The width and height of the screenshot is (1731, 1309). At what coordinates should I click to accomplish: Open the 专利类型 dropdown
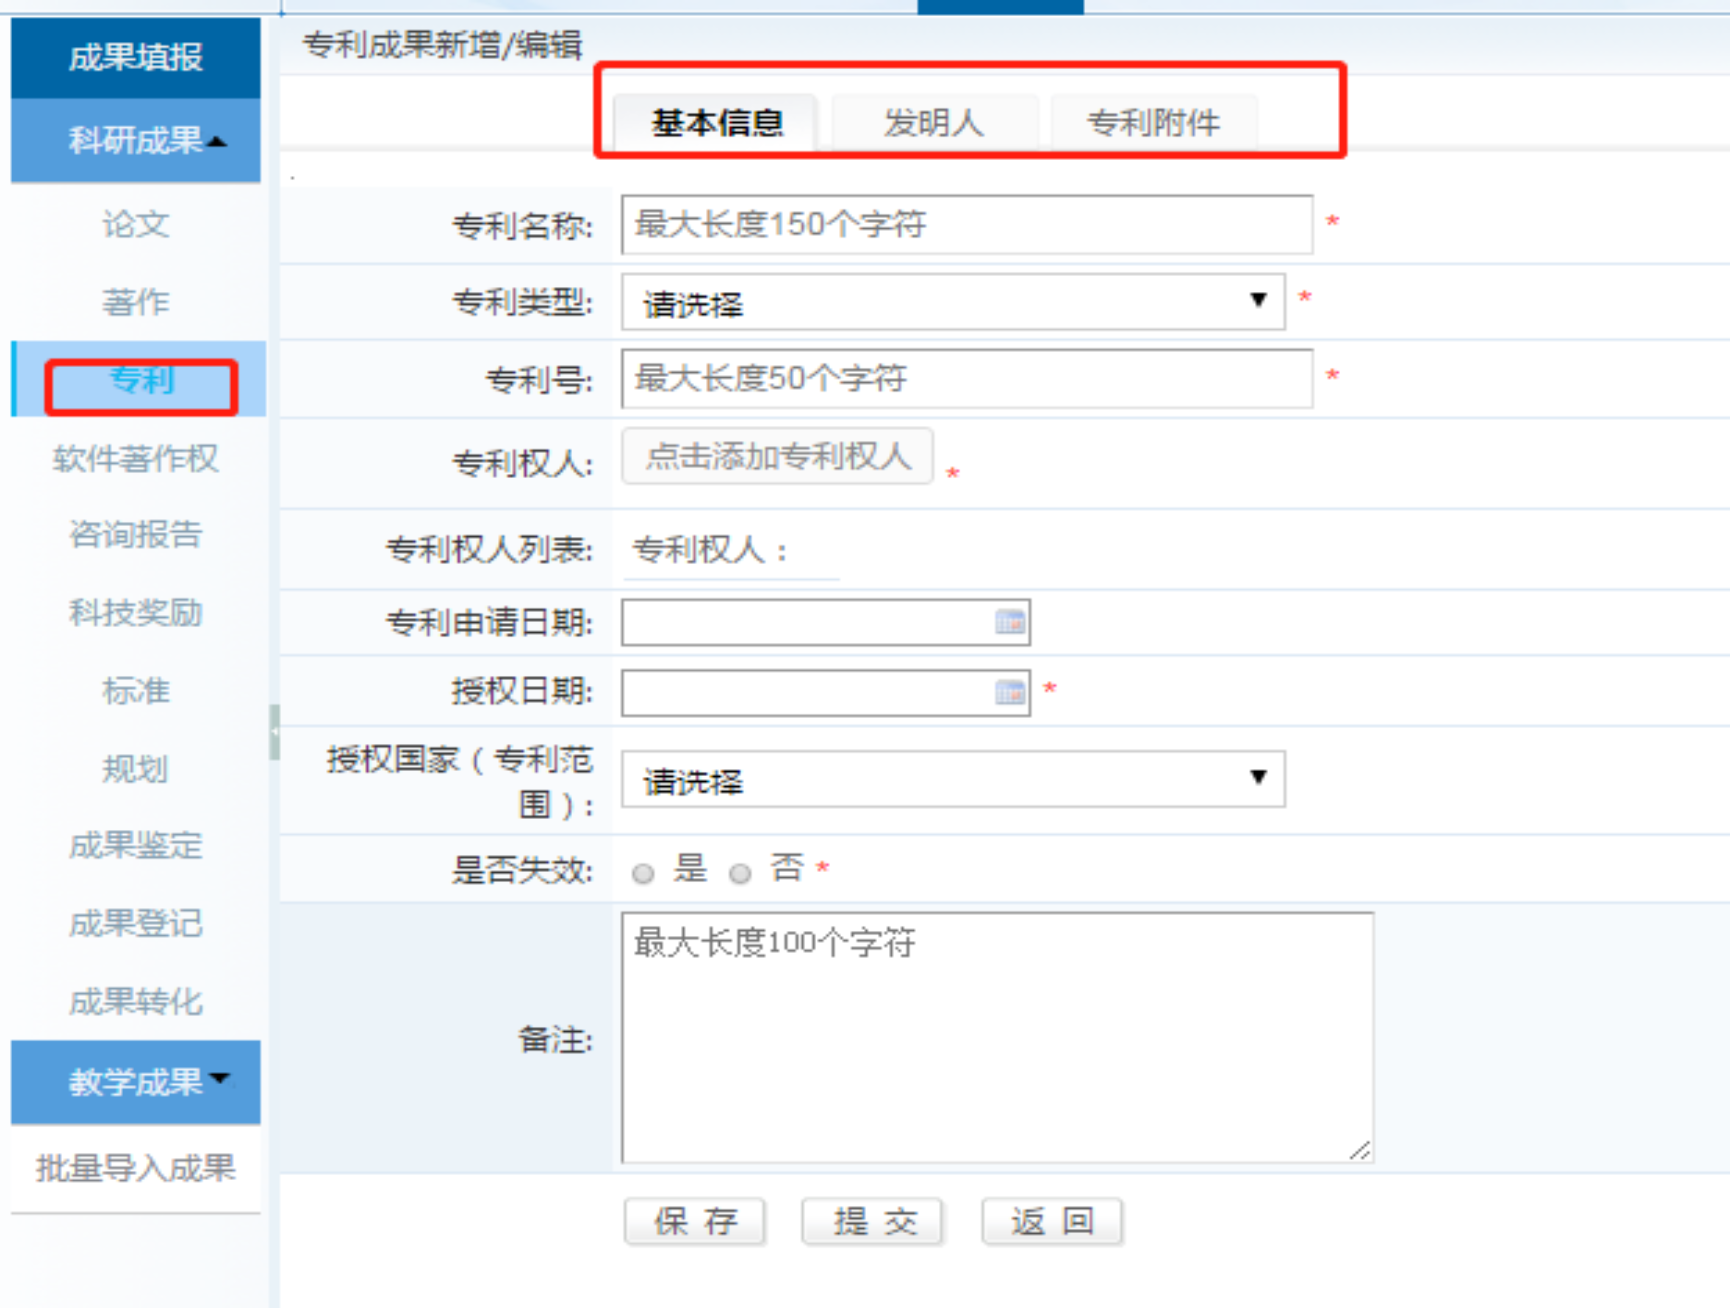click(x=952, y=302)
